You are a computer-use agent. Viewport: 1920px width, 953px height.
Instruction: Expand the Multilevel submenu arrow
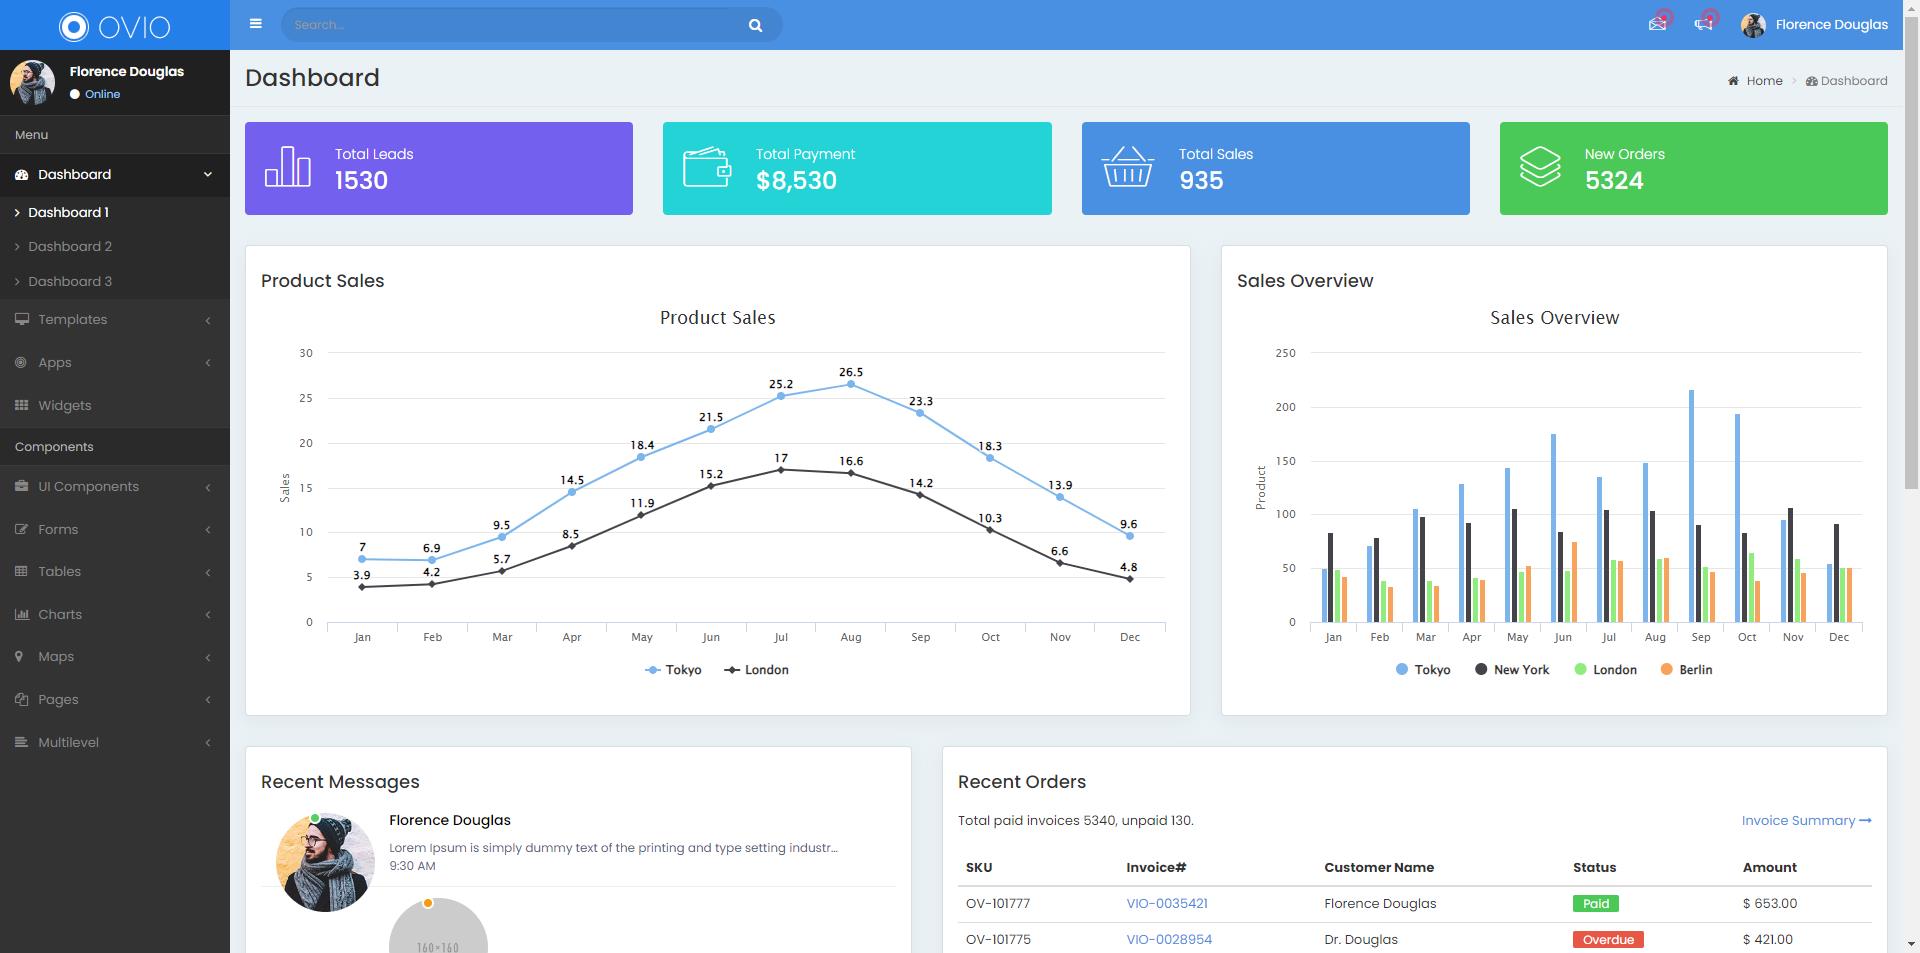coord(208,743)
